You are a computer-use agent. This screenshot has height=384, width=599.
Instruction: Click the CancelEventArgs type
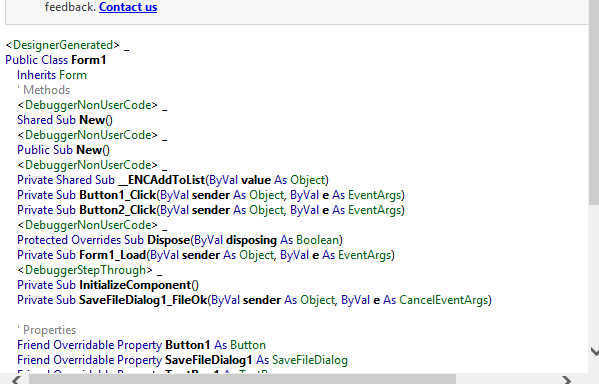(444, 300)
